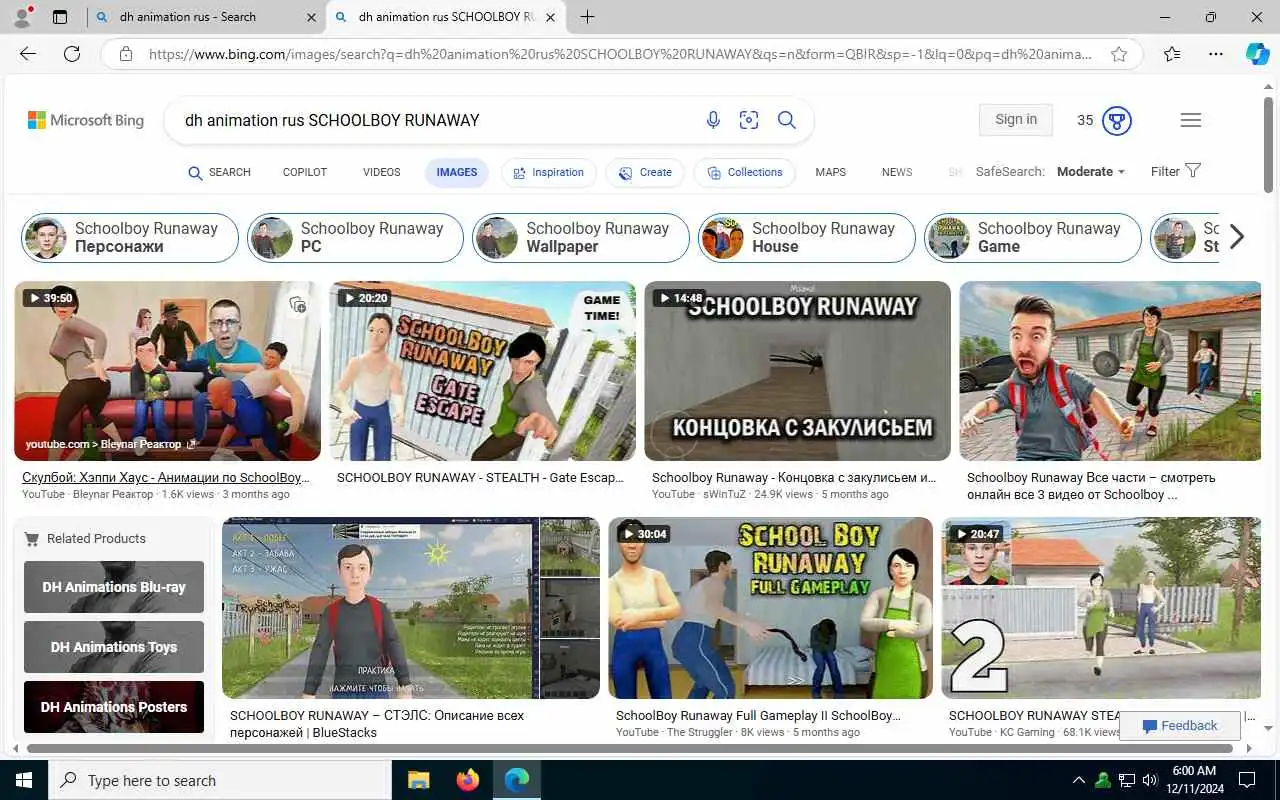Select the IMAGES tab
Image resolution: width=1280 pixels, height=800 pixels.
coord(457,172)
